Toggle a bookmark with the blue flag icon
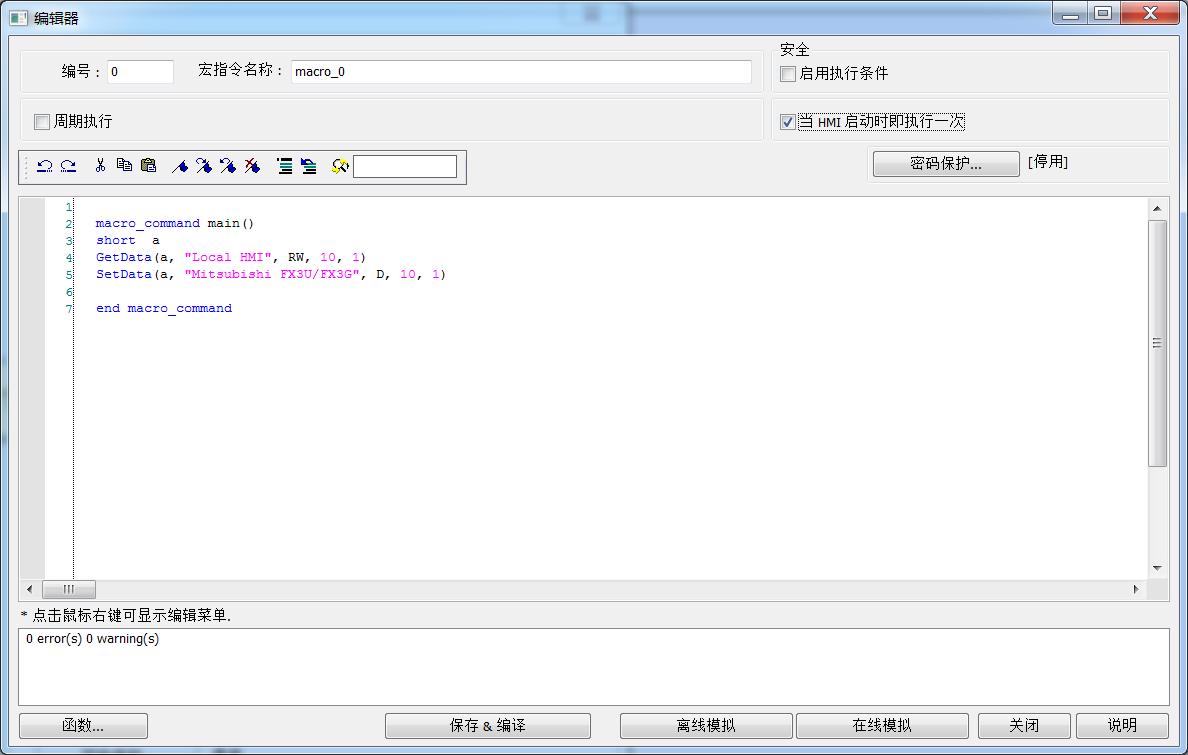This screenshot has height=755, width=1188. click(181, 165)
